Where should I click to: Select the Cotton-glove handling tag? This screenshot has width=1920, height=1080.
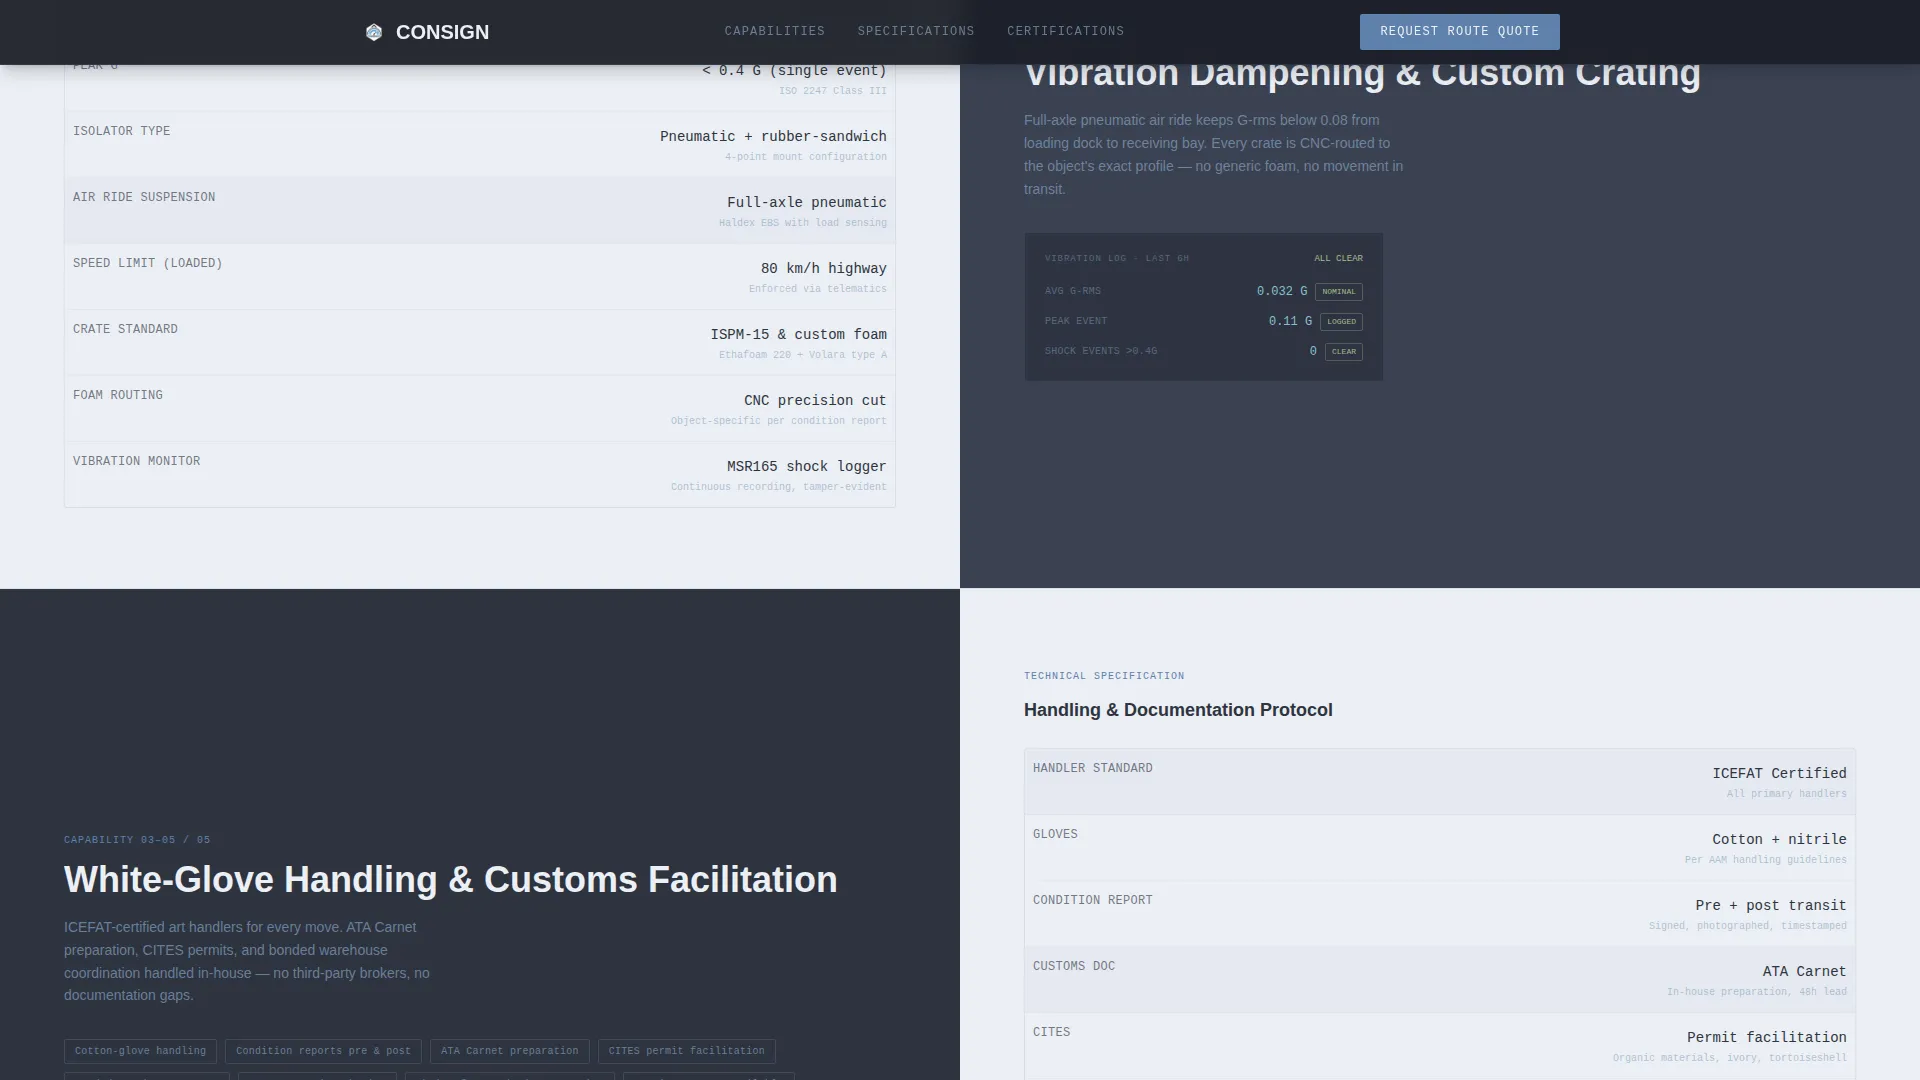140,1051
